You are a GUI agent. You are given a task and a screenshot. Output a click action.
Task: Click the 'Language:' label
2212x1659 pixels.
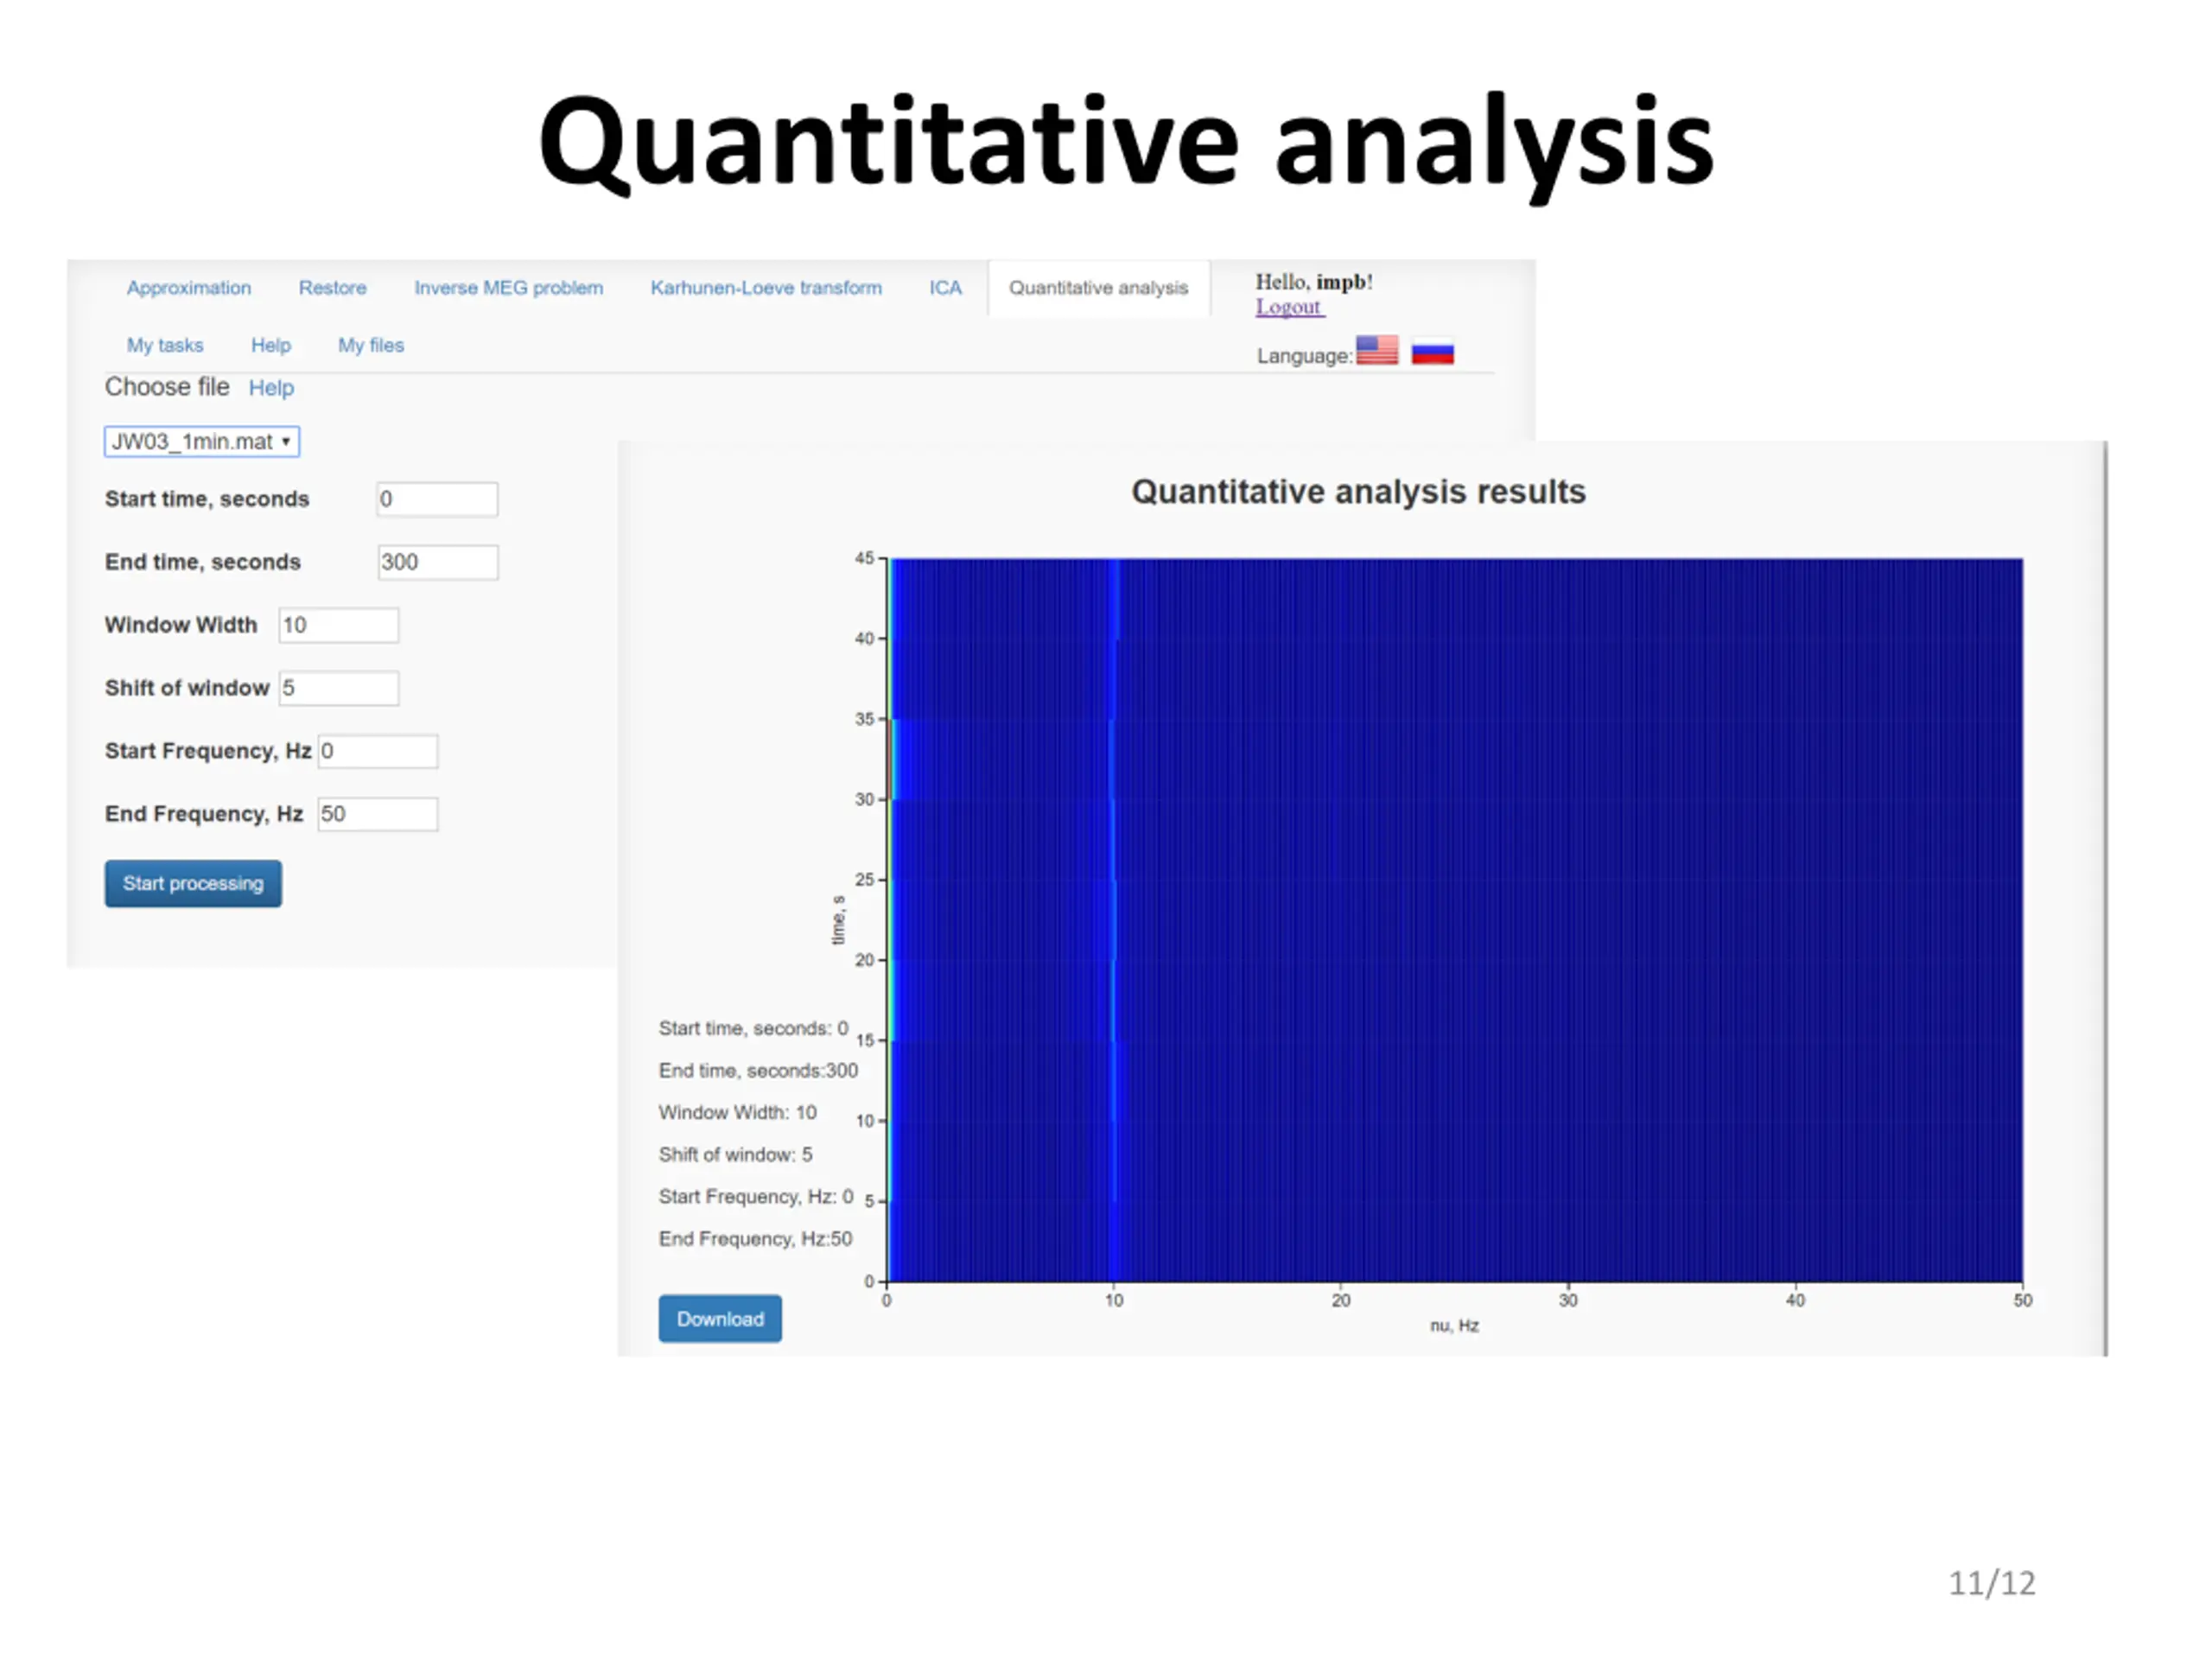[1304, 356]
